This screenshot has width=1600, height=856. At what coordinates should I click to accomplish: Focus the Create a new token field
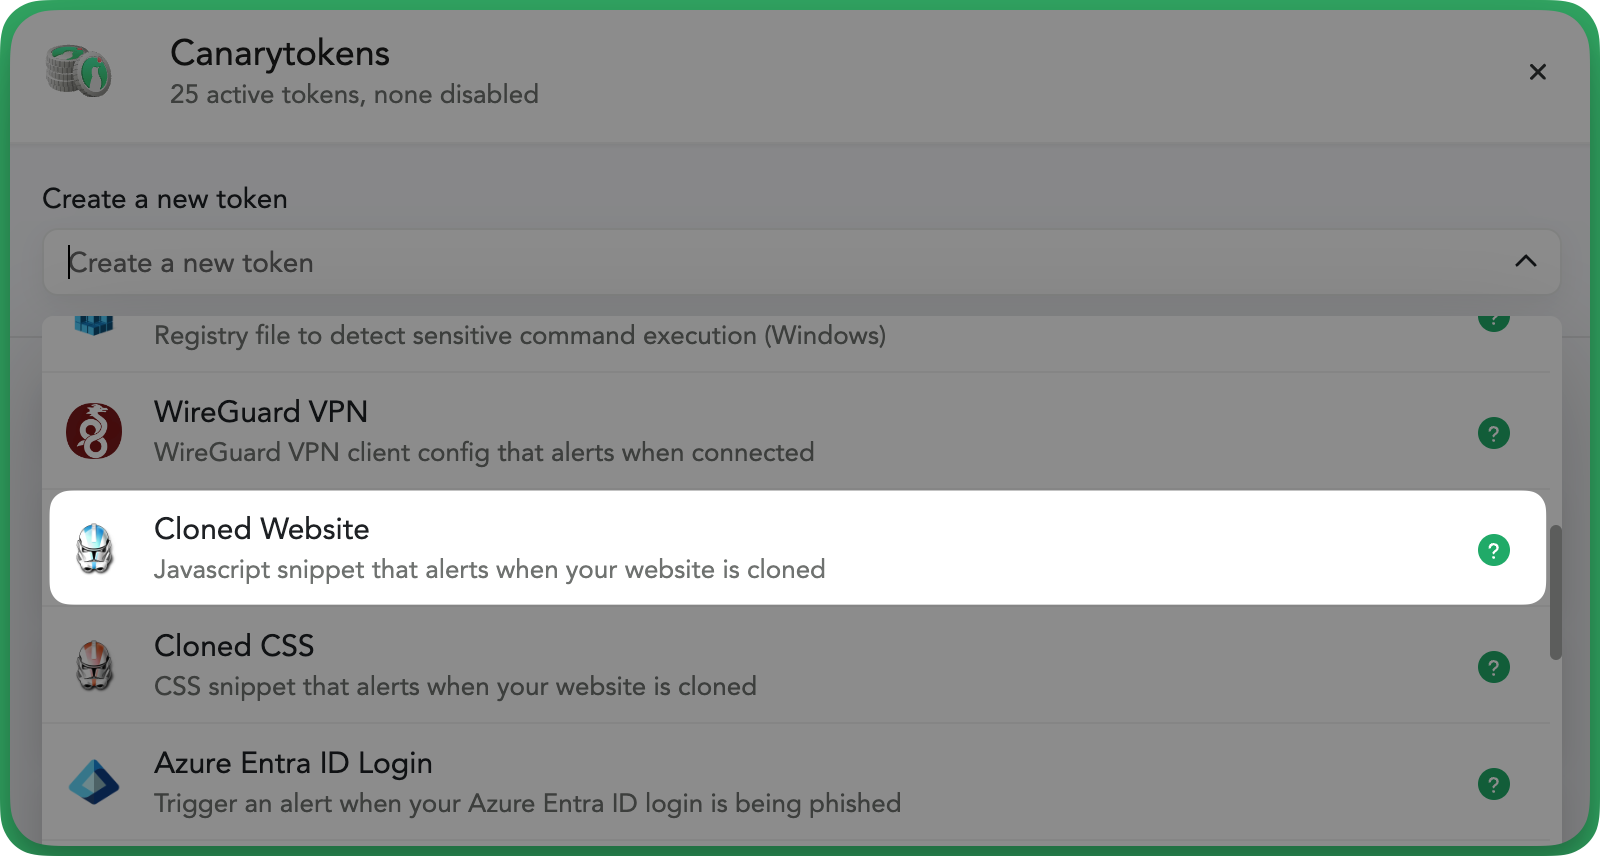(x=801, y=262)
